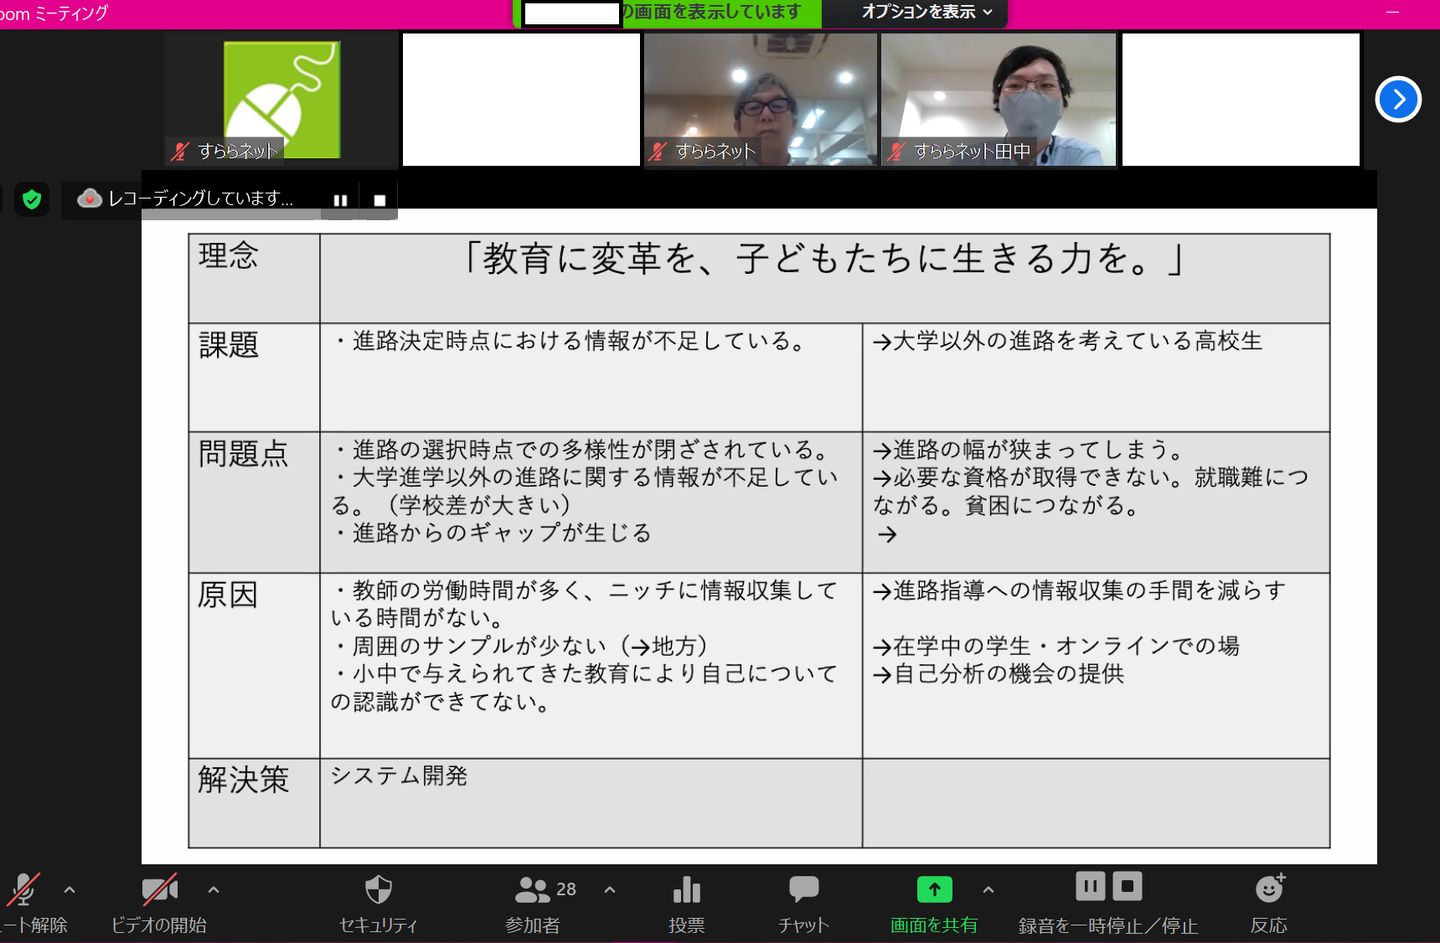Viewport: 1440px width, 943px height.
Task: Click the 理念 row header cell
Action: (254, 278)
